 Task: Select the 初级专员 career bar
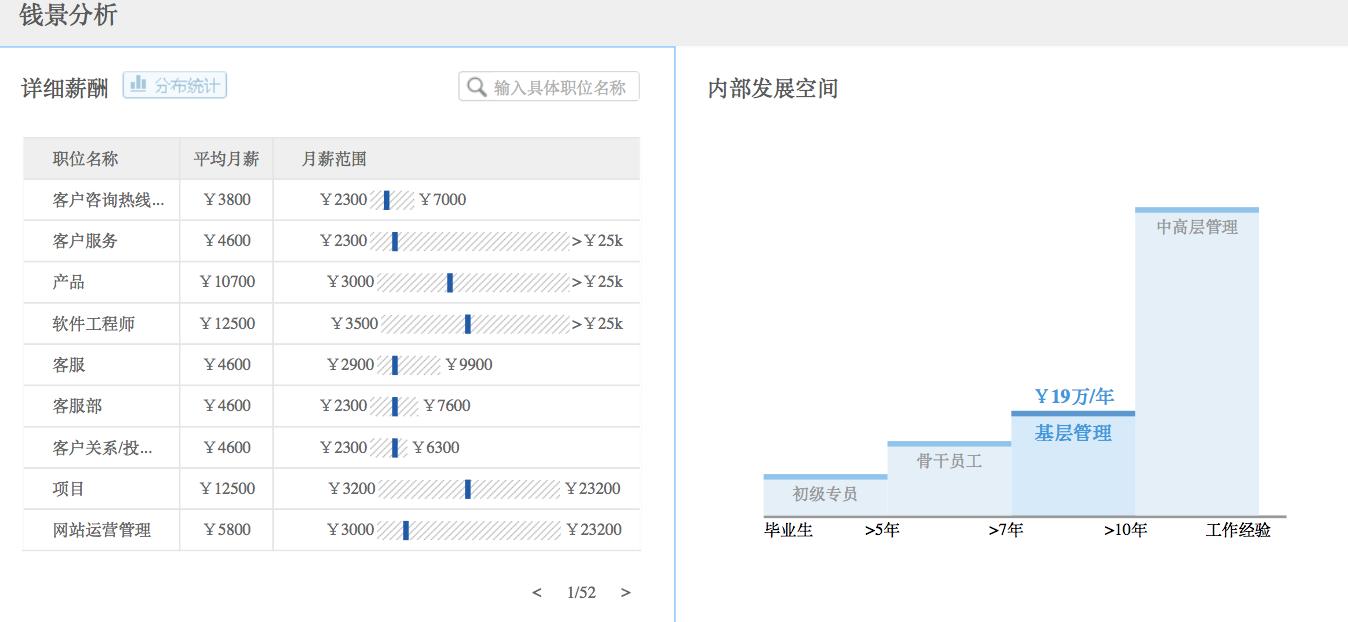coord(825,495)
